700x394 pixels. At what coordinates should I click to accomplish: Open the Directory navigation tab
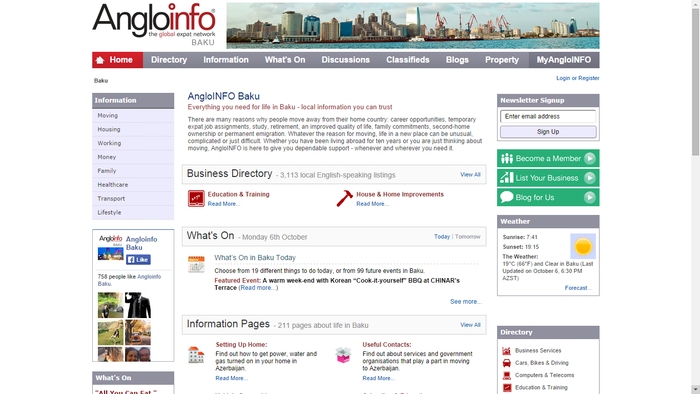click(x=169, y=60)
